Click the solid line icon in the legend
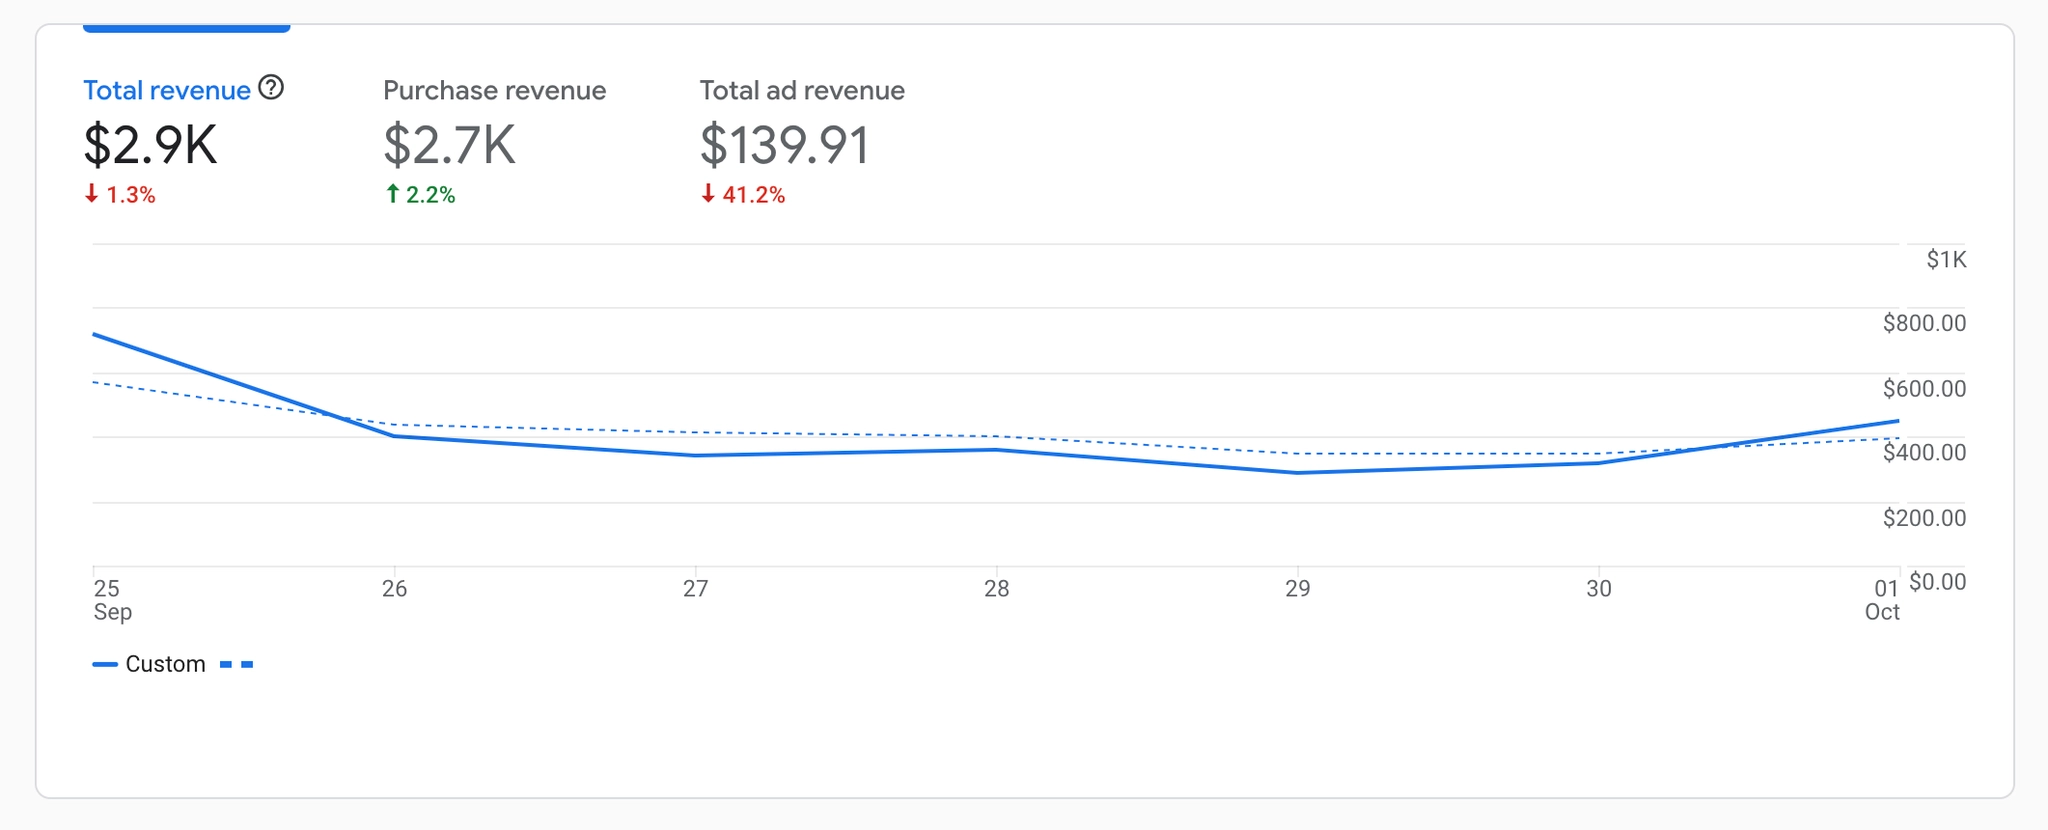Viewport: 2048px width, 830px height. (x=105, y=665)
